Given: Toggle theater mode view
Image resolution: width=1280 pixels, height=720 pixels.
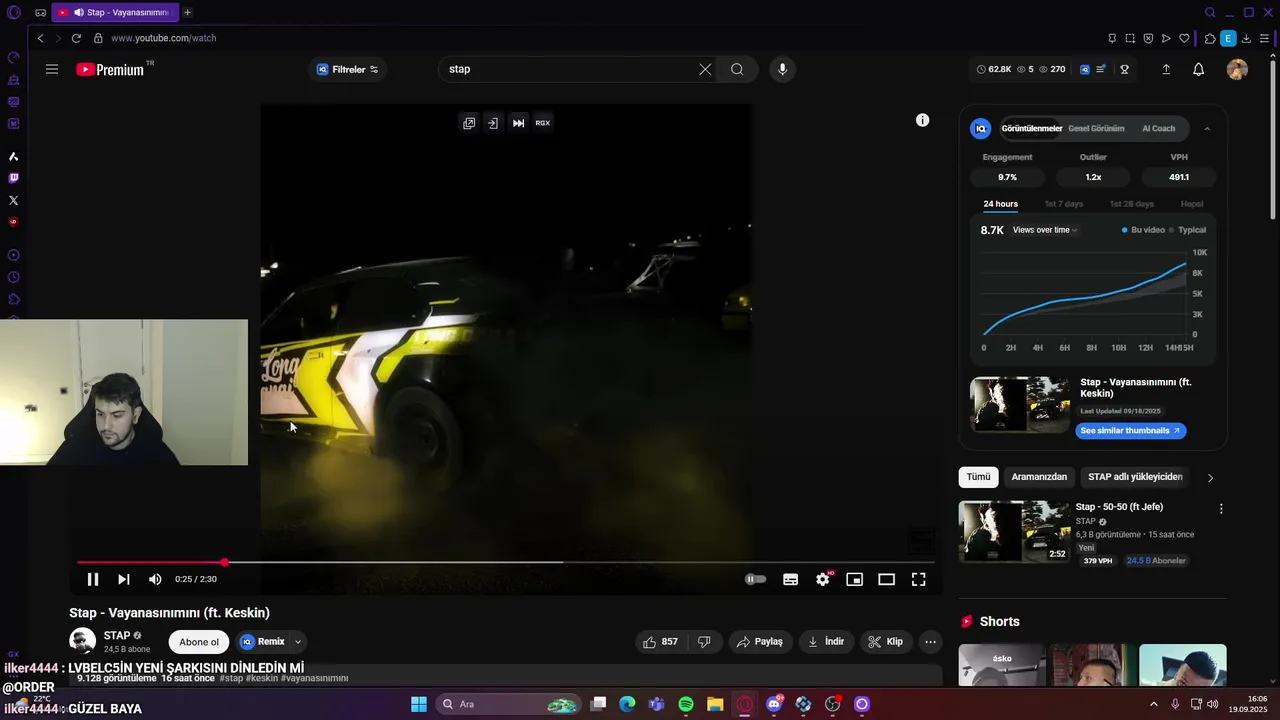Looking at the screenshot, I should point(886,579).
